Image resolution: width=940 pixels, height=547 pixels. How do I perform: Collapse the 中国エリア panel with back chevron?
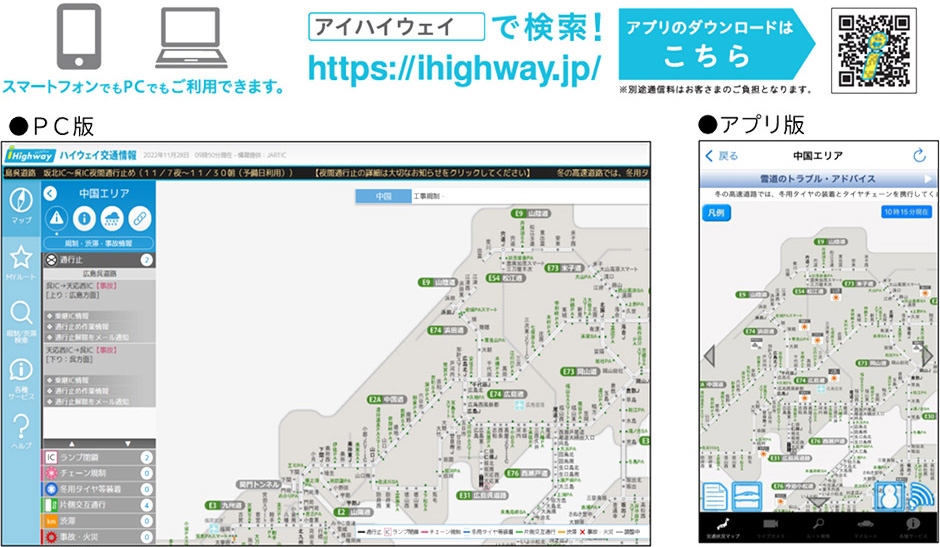pos(50,193)
